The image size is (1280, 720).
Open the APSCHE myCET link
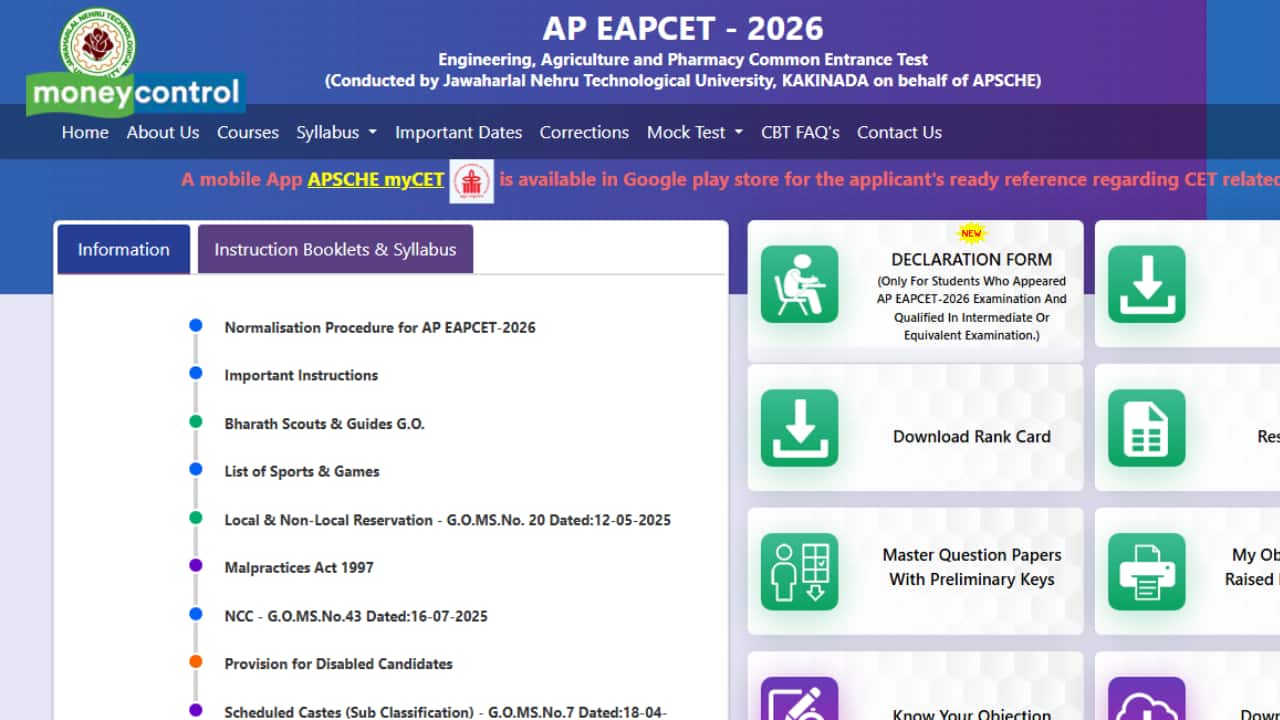[376, 180]
